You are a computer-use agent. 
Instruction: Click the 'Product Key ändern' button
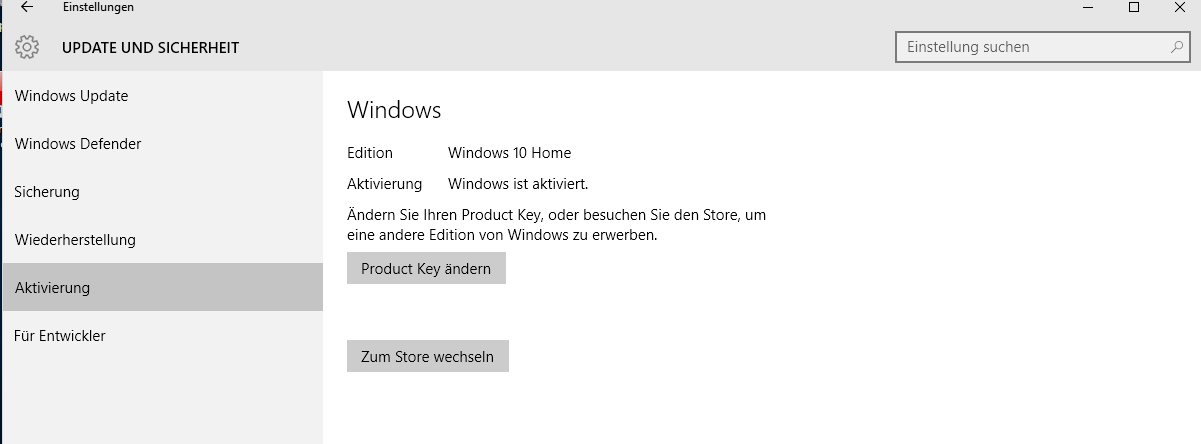click(x=426, y=268)
